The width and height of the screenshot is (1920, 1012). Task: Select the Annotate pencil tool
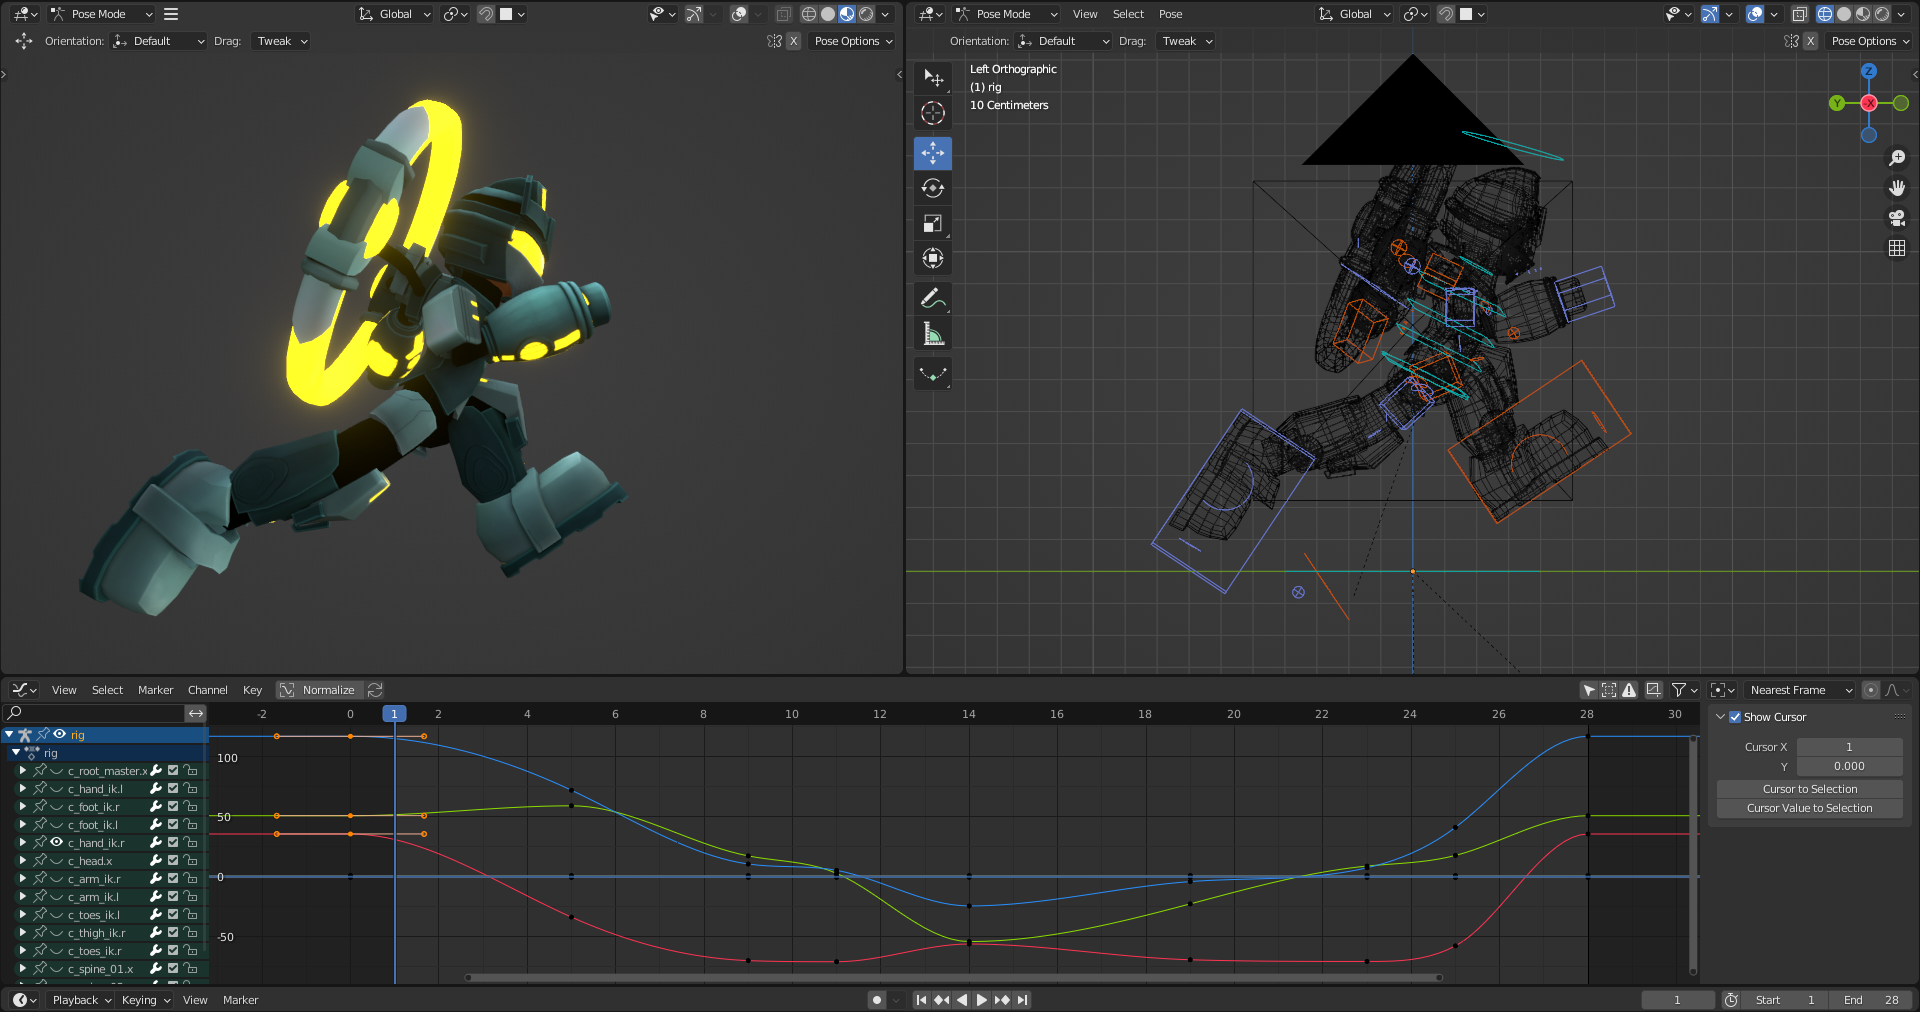(932, 298)
